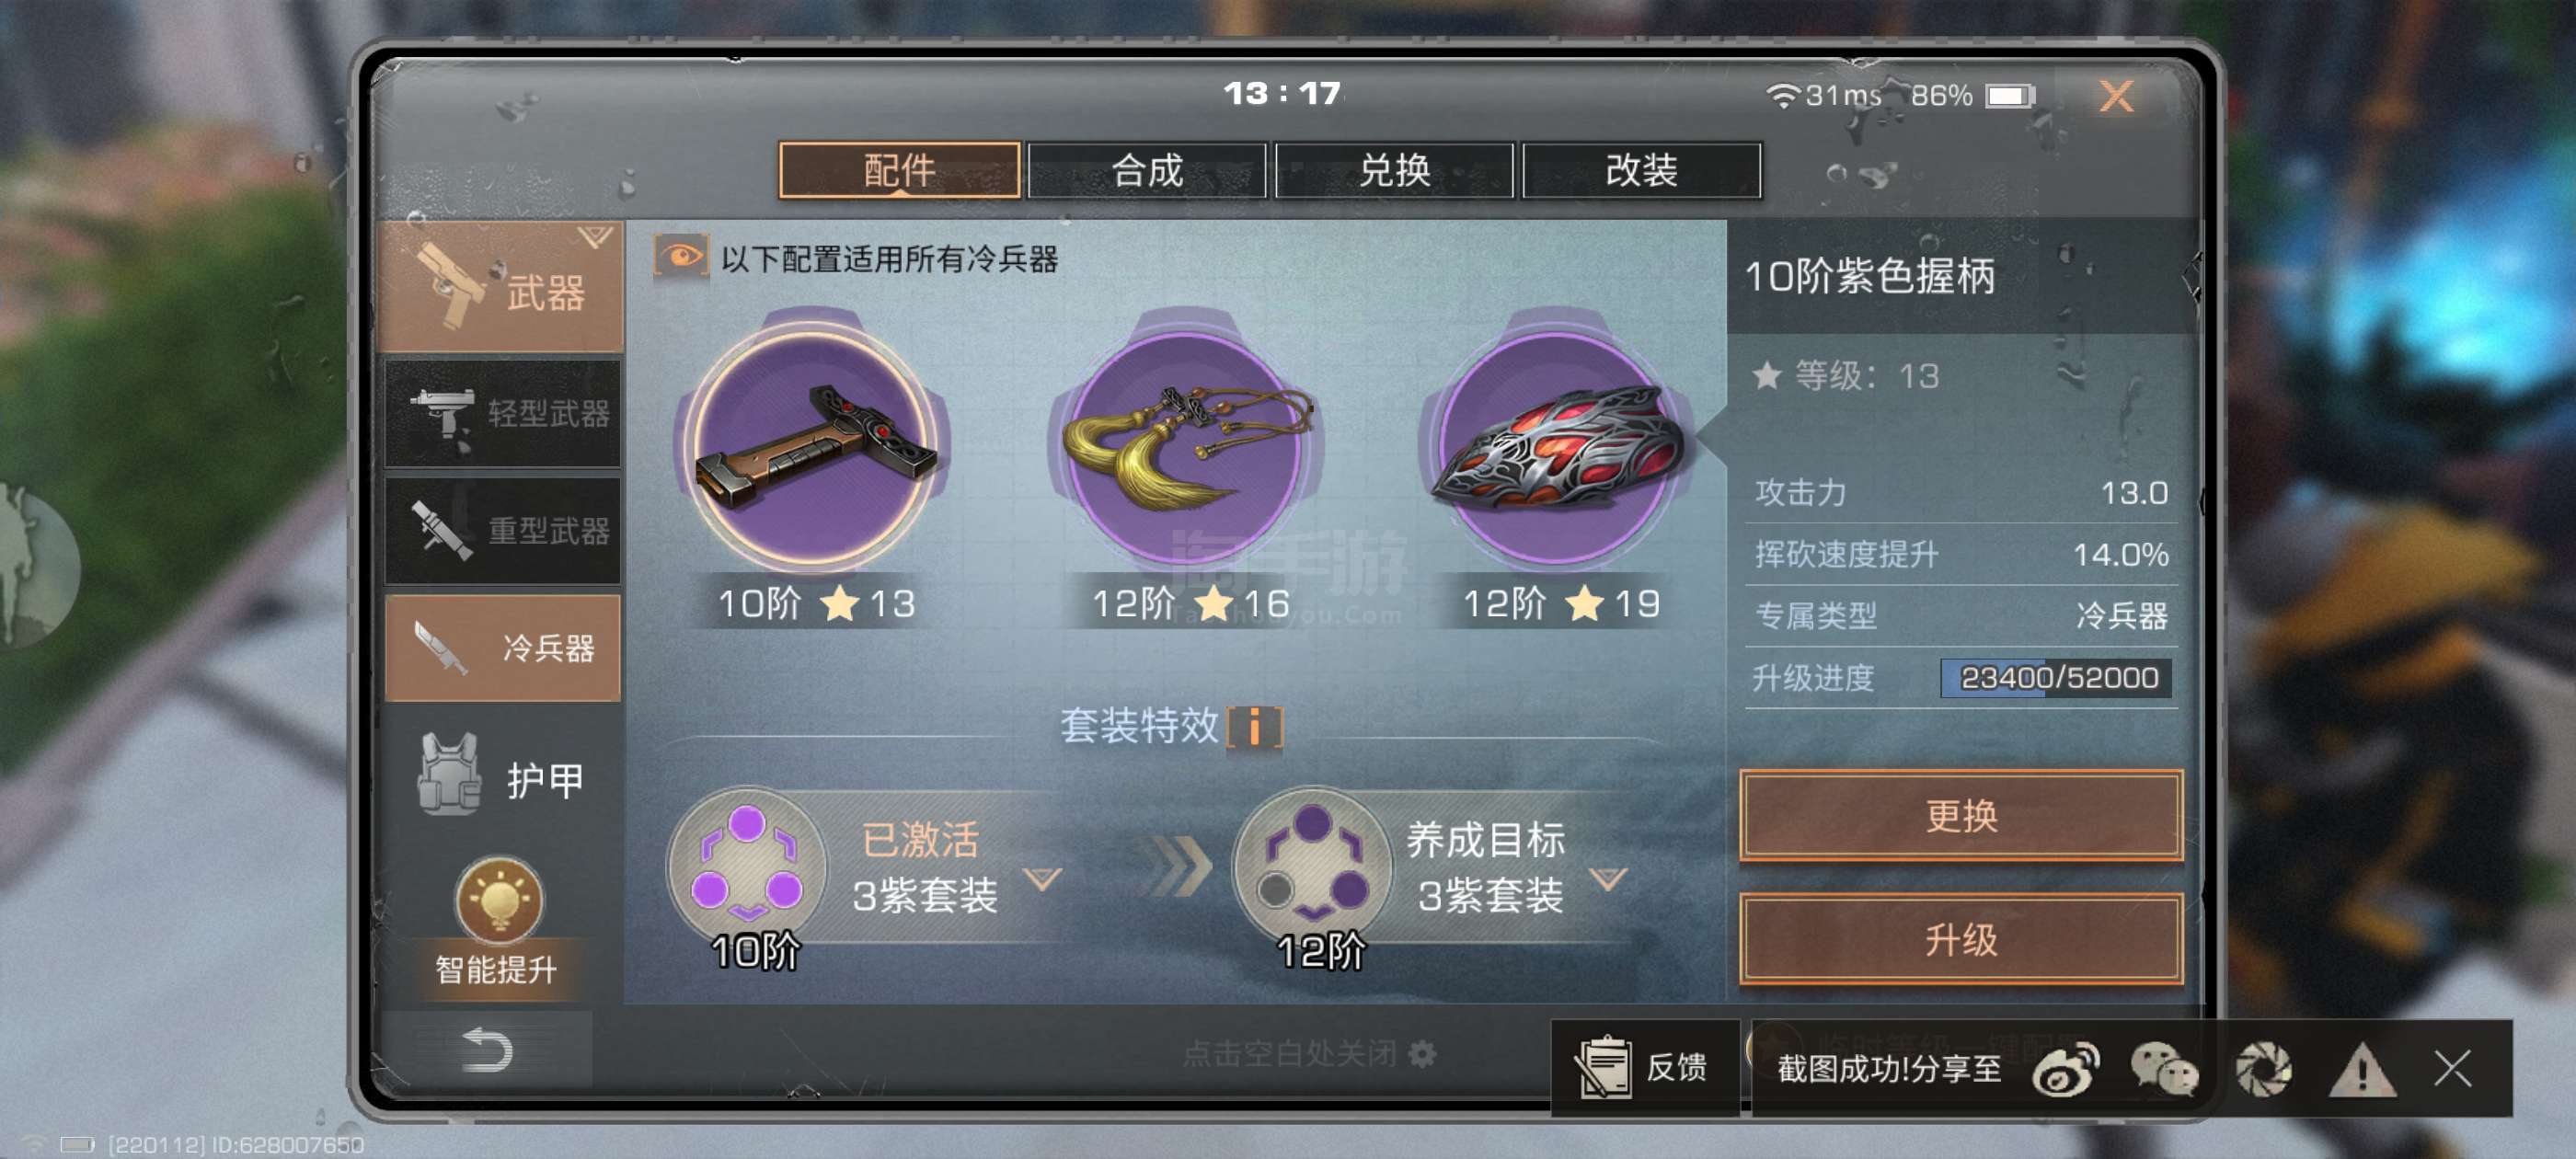
Task: Tap the warning triangle report icon
Action: coord(2362,1069)
